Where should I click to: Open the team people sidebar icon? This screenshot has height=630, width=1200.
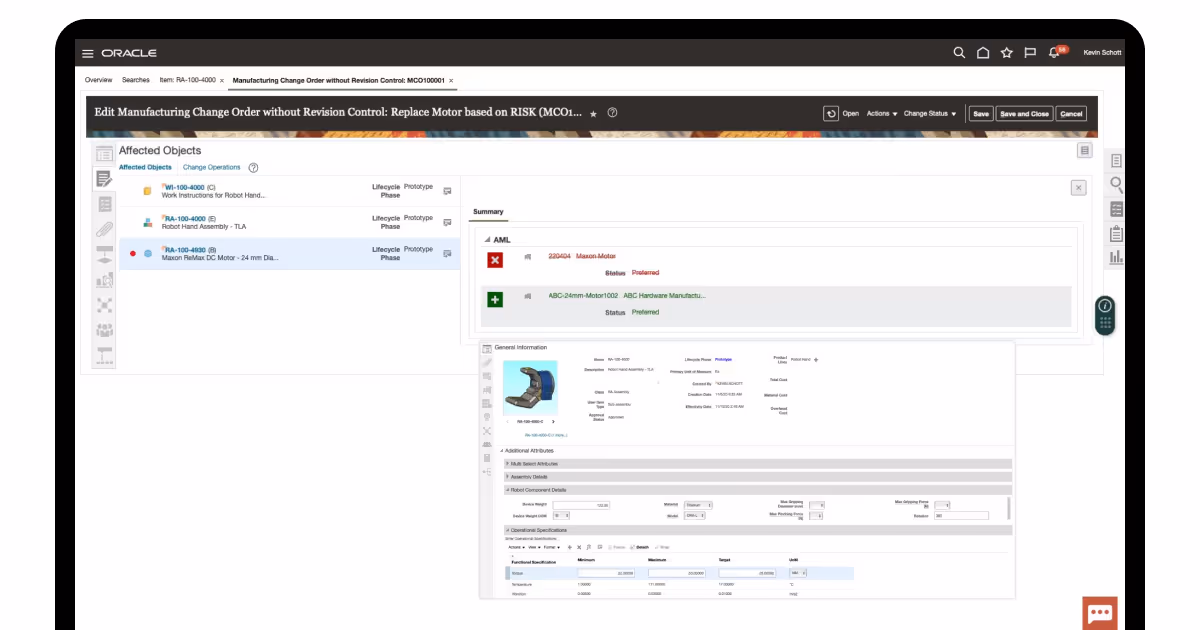(x=104, y=329)
